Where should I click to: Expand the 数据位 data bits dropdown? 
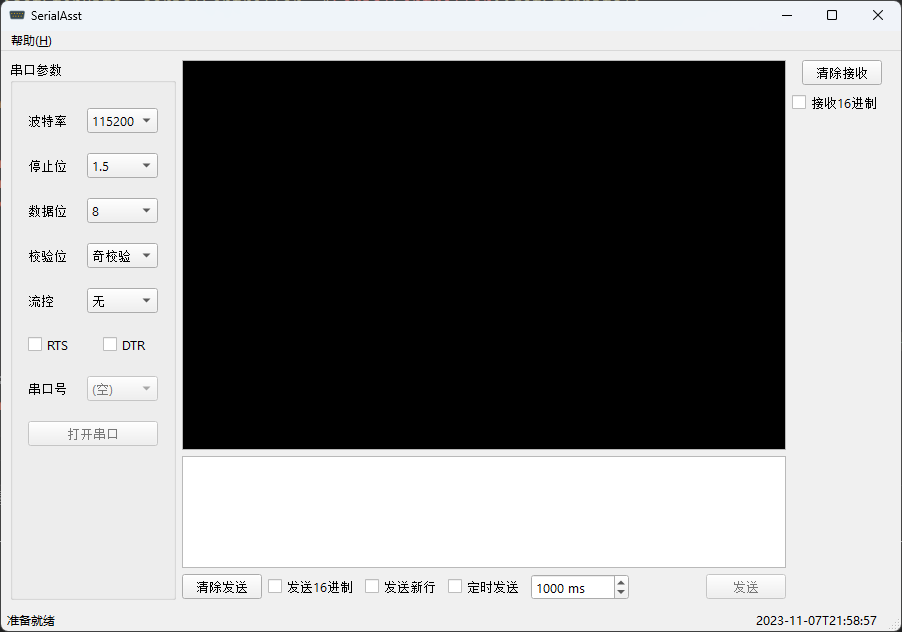coord(122,210)
